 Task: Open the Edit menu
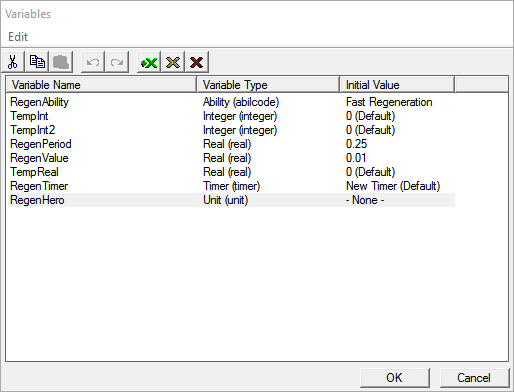click(18, 37)
